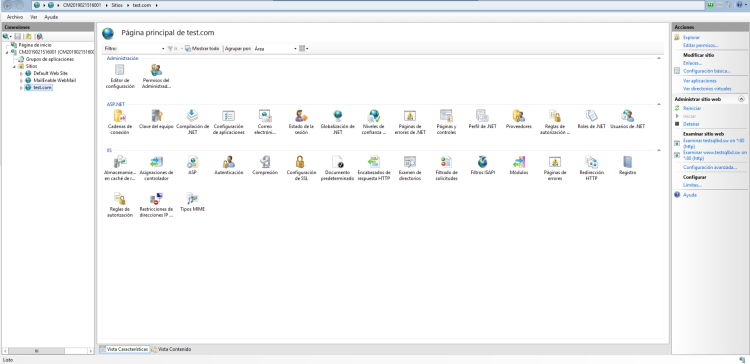Open the Archivo menu

point(14,17)
